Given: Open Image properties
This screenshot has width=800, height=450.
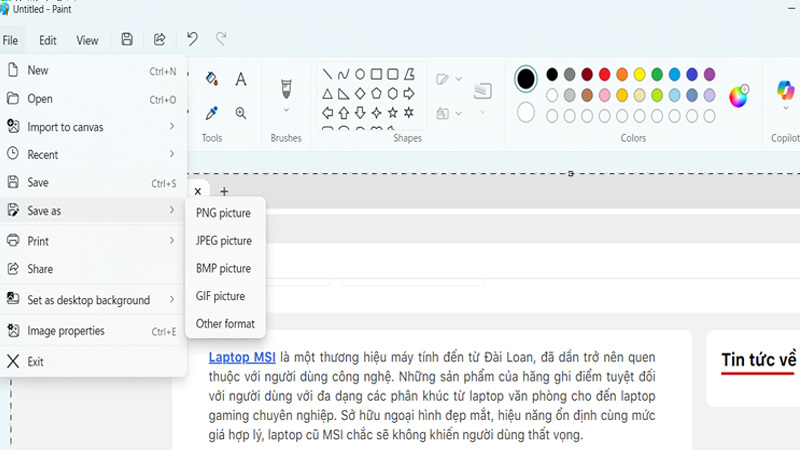Looking at the screenshot, I should (92, 331).
